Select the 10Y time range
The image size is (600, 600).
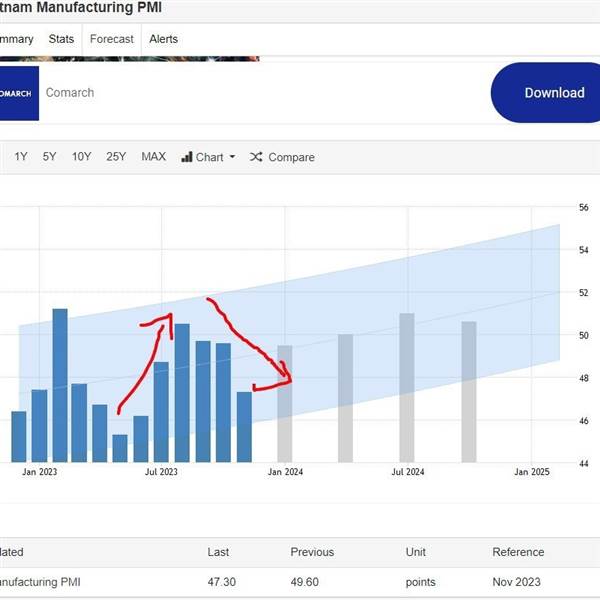pos(82,157)
